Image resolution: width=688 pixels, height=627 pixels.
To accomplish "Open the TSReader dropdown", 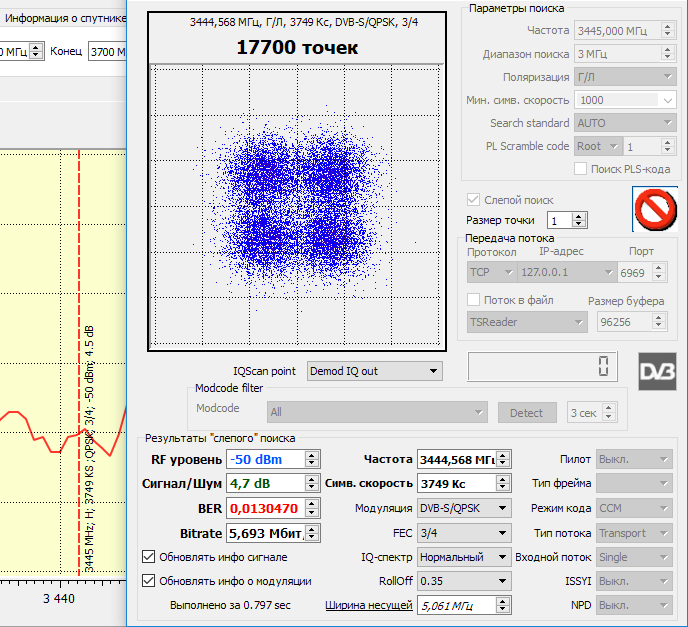I will pyautogui.click(x=527, y=322).
